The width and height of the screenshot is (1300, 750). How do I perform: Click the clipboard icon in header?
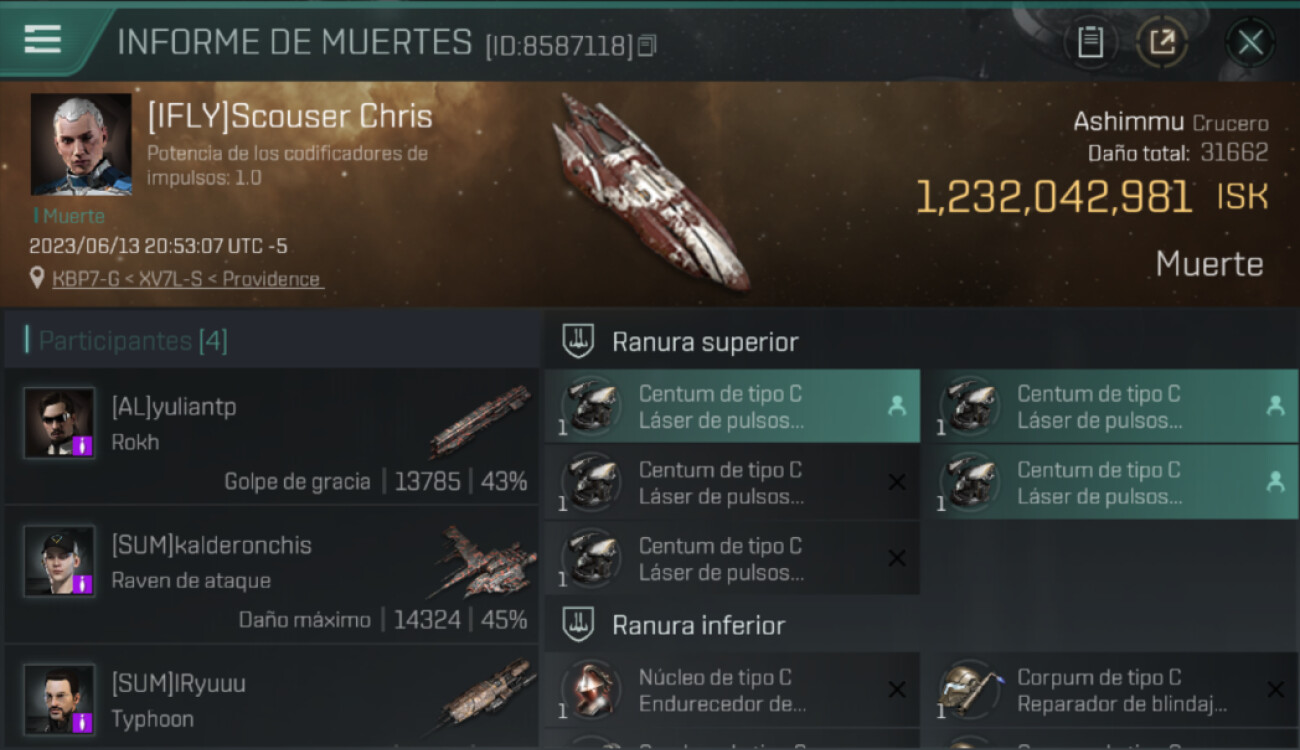pyautogui.click(x=1090, y=43)
